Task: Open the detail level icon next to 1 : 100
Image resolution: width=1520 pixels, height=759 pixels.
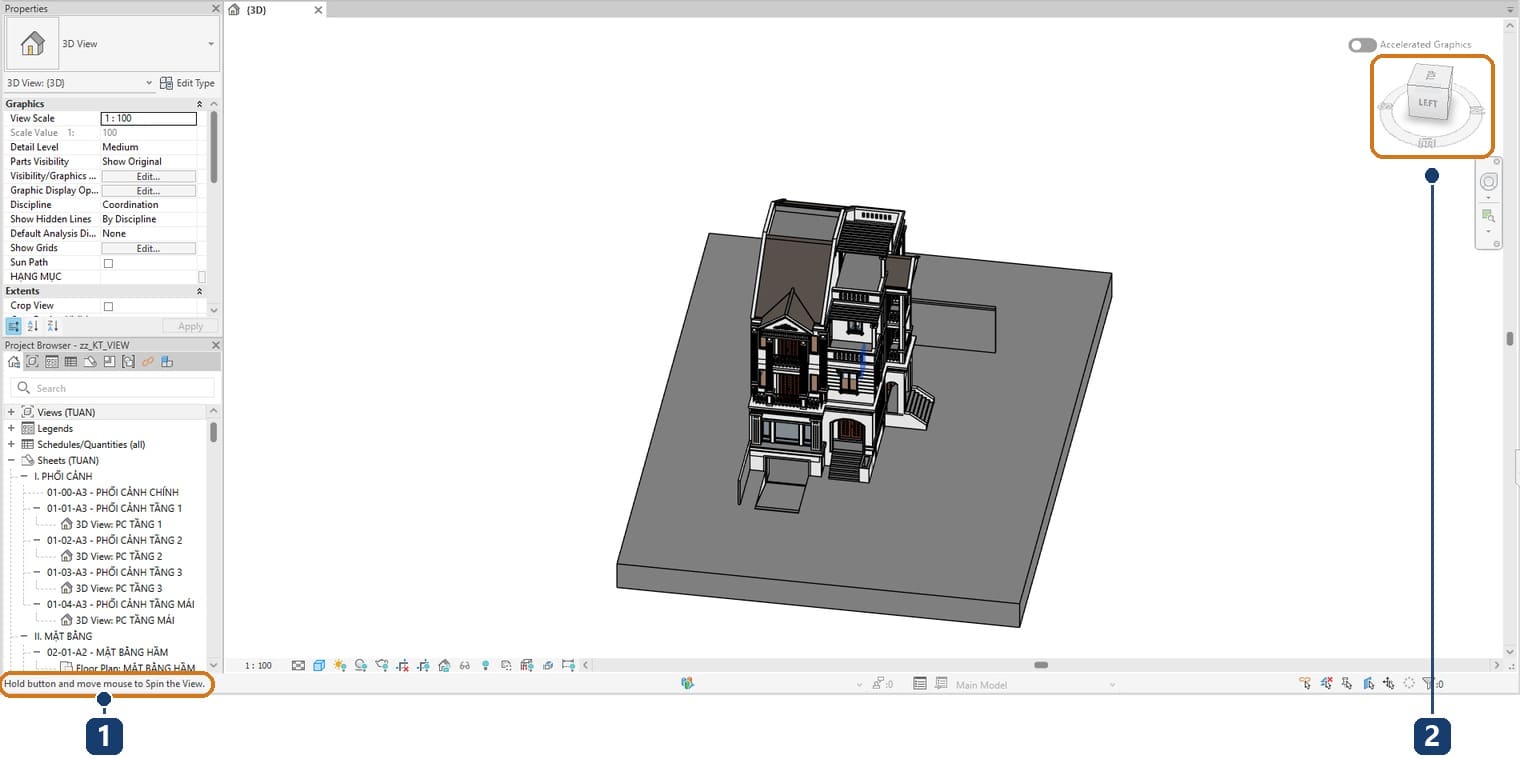Action: (298, 665)
